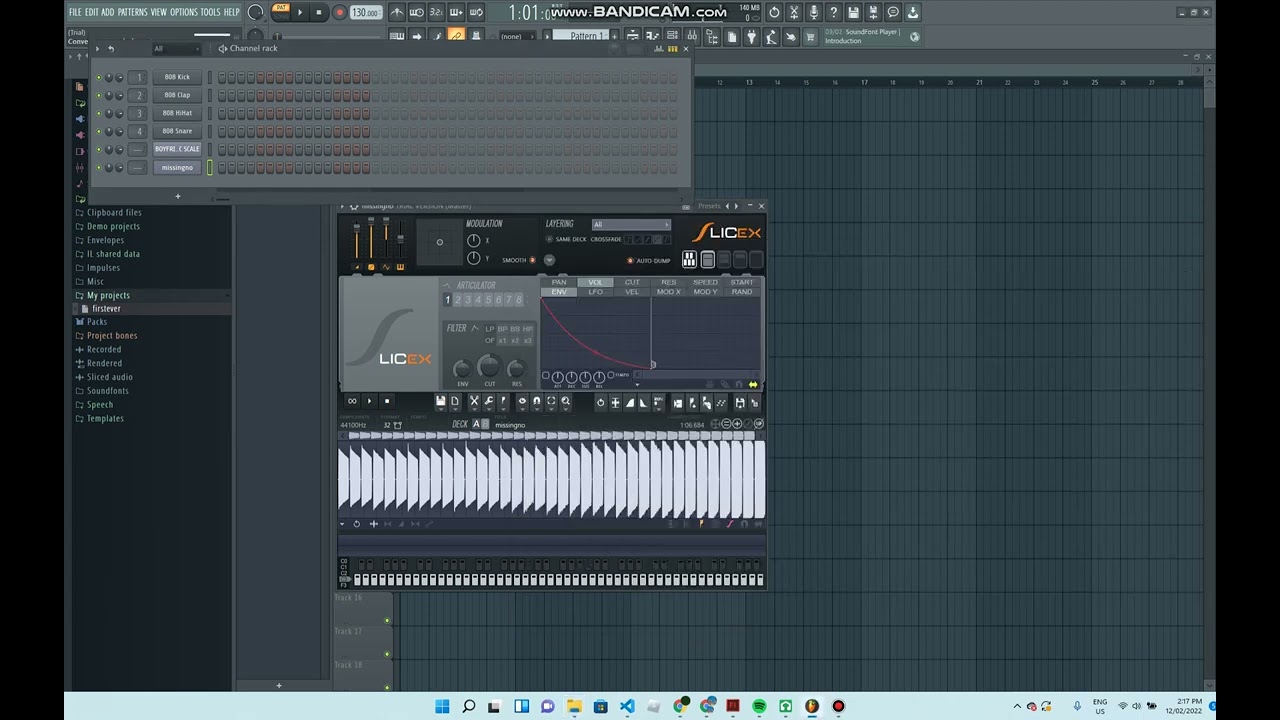Start playback with the main Play button
The image size is (1280, 720).
[x=299, y=12]
